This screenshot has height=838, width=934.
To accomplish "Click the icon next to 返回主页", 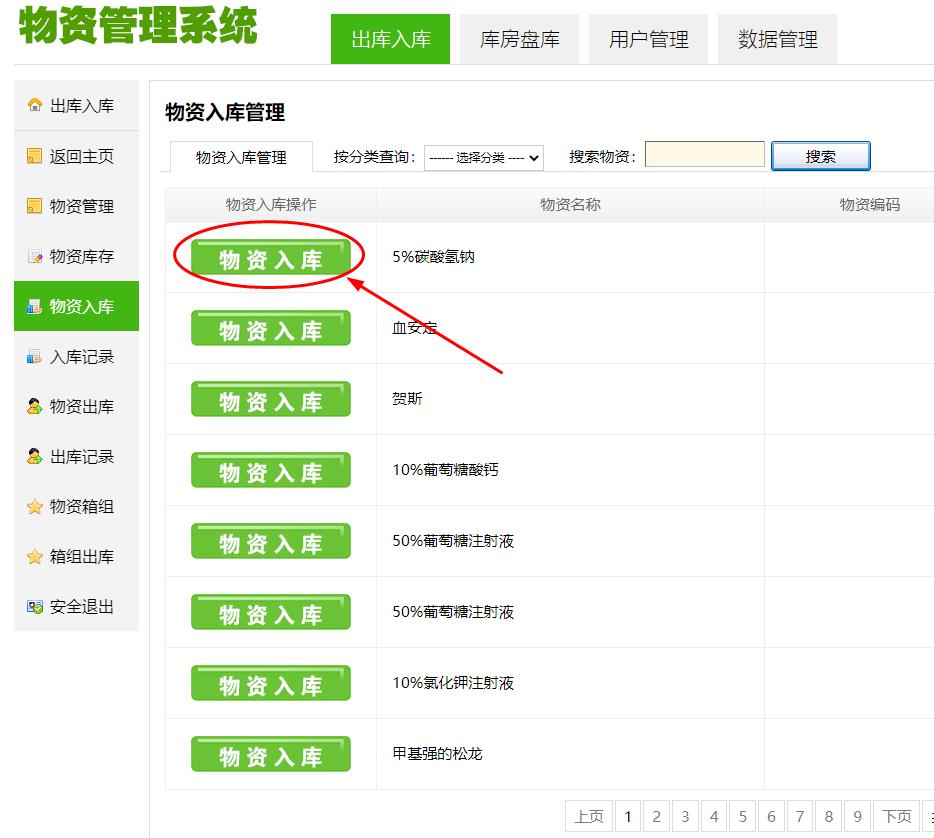I will tap(35, 156).
